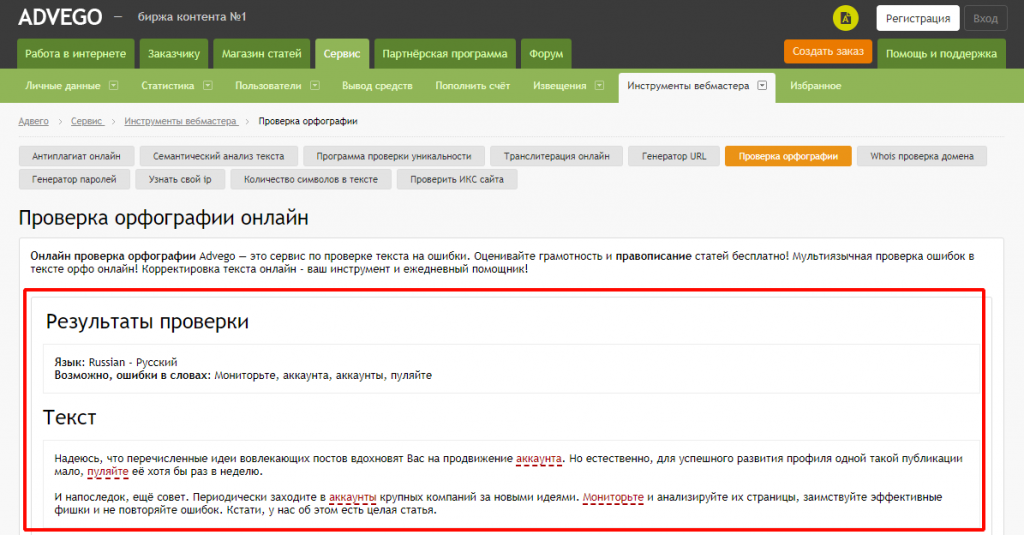Click the yellow round badge icon
Image resolution: width=1024 pixels, height=535 pixels.
(846, 18)
